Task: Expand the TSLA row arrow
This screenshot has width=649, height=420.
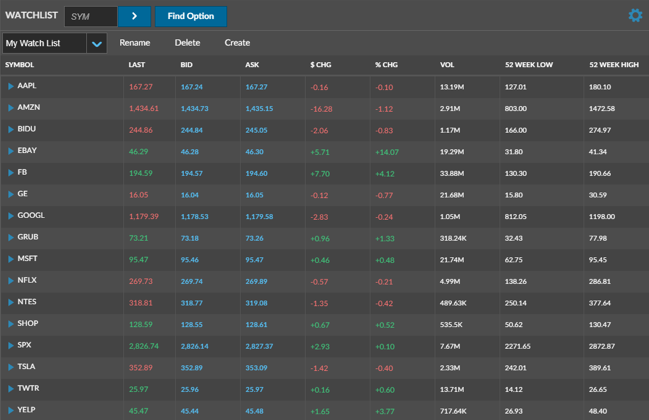Action: tap(11, 367)
